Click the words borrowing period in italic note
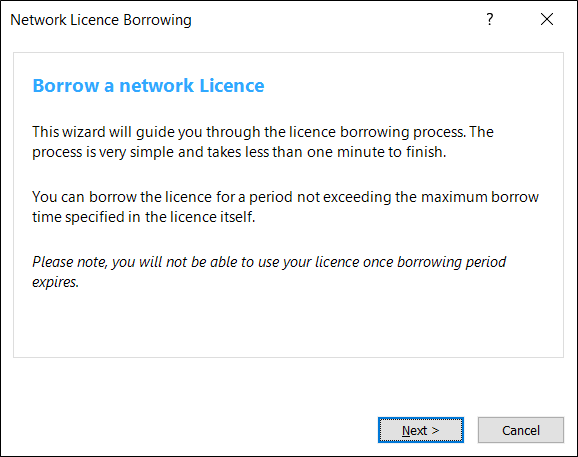The height and width of the screenshot is (457, 578). coord(452,262)
